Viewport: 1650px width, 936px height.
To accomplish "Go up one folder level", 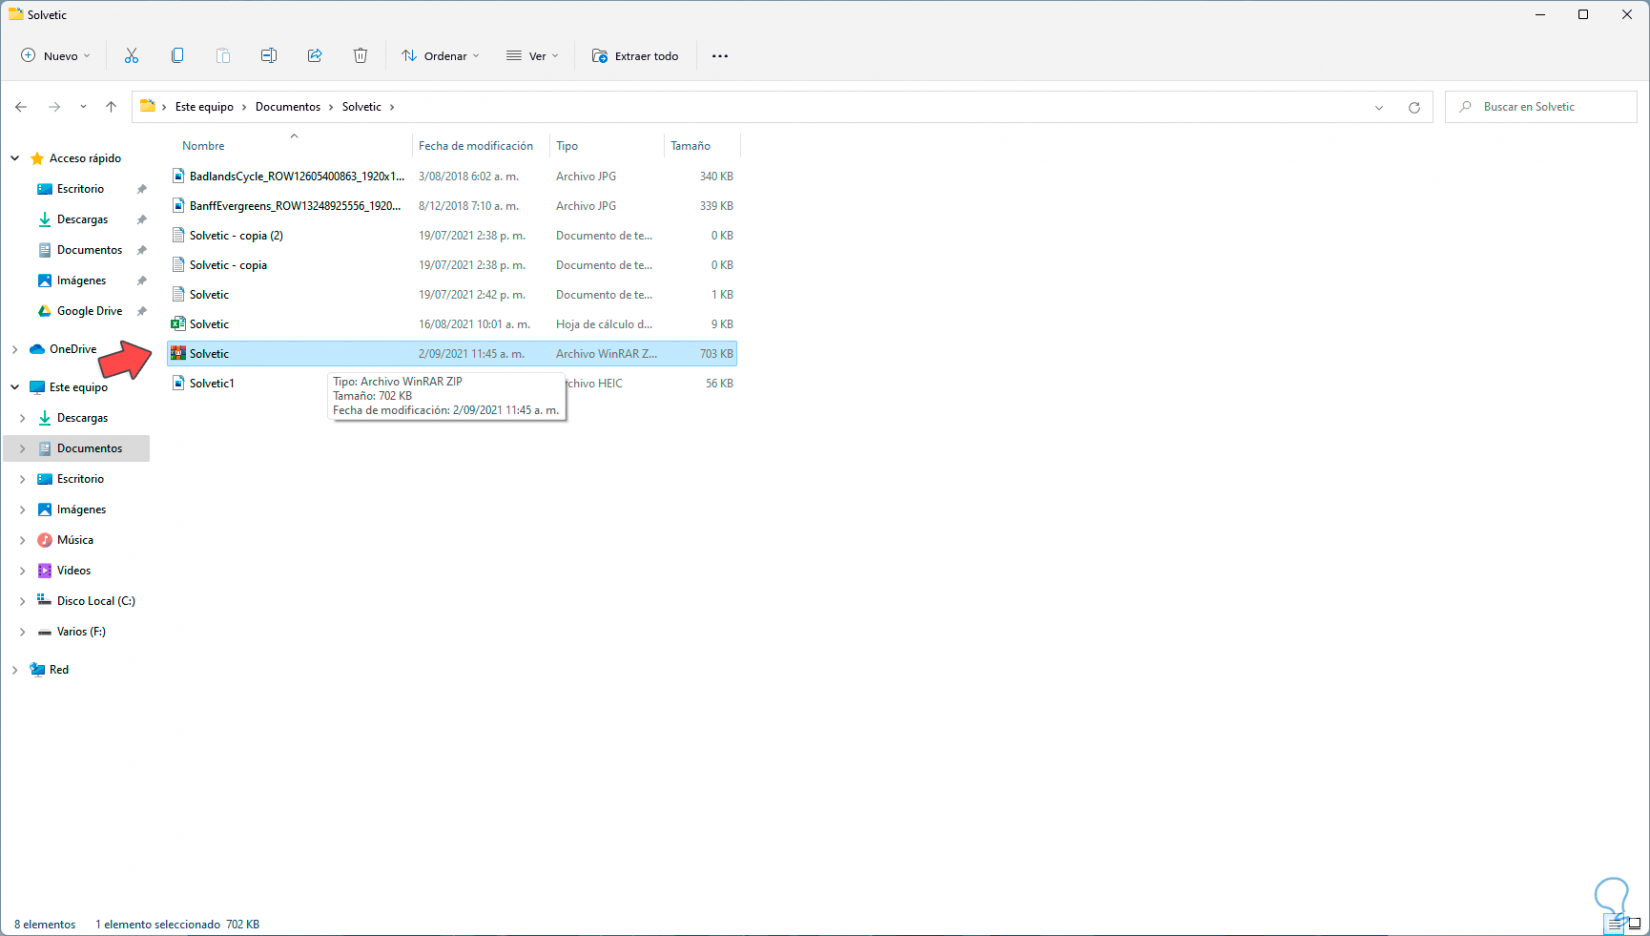I will [111, 107].
